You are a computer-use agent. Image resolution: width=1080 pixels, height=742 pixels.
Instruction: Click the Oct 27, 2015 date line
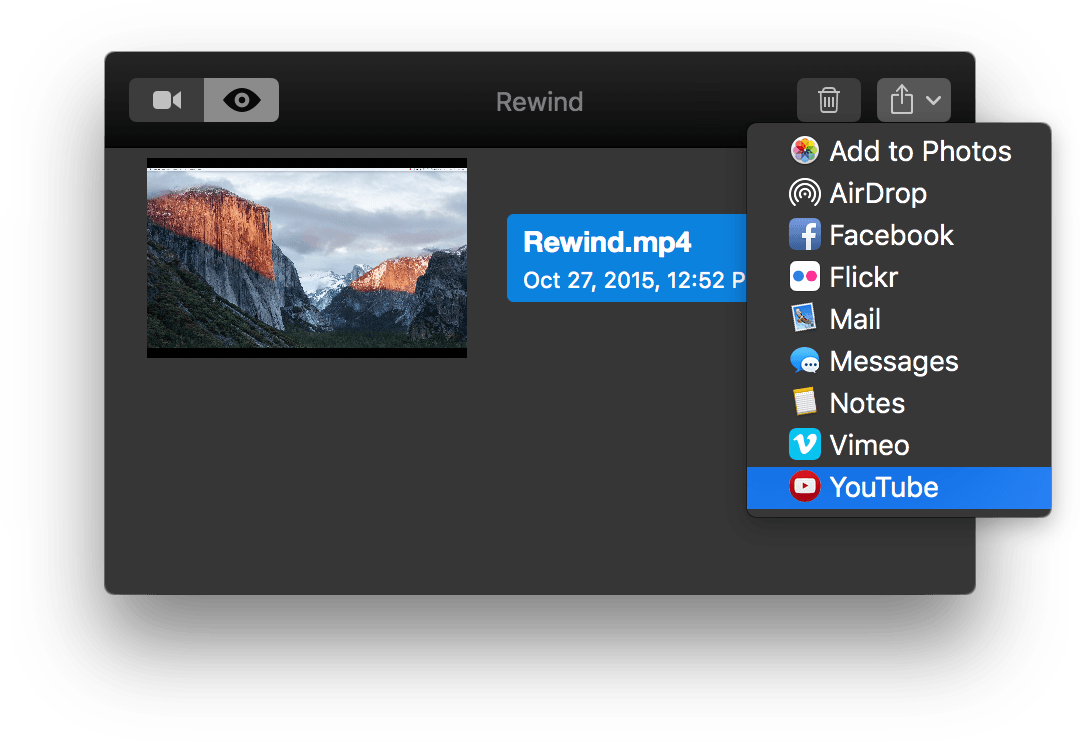(x=634, y=280)
